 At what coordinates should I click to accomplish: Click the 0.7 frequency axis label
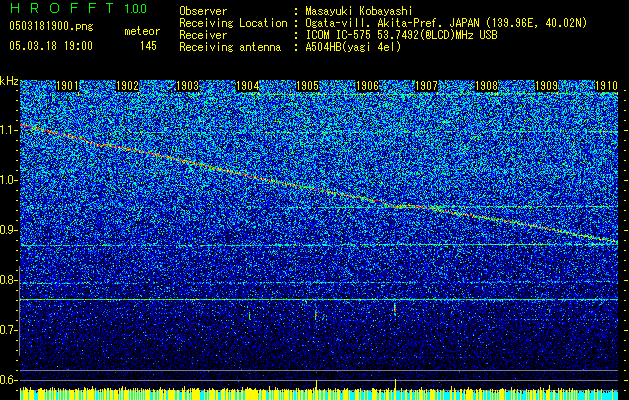9,330
